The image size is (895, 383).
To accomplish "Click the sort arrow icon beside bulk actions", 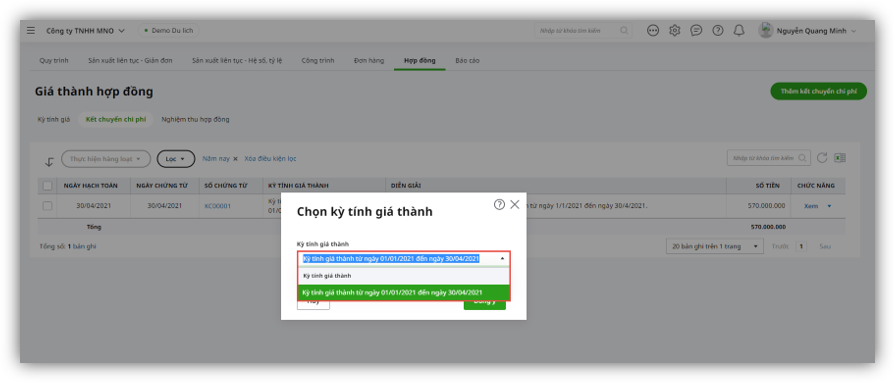I will [49, 162].
